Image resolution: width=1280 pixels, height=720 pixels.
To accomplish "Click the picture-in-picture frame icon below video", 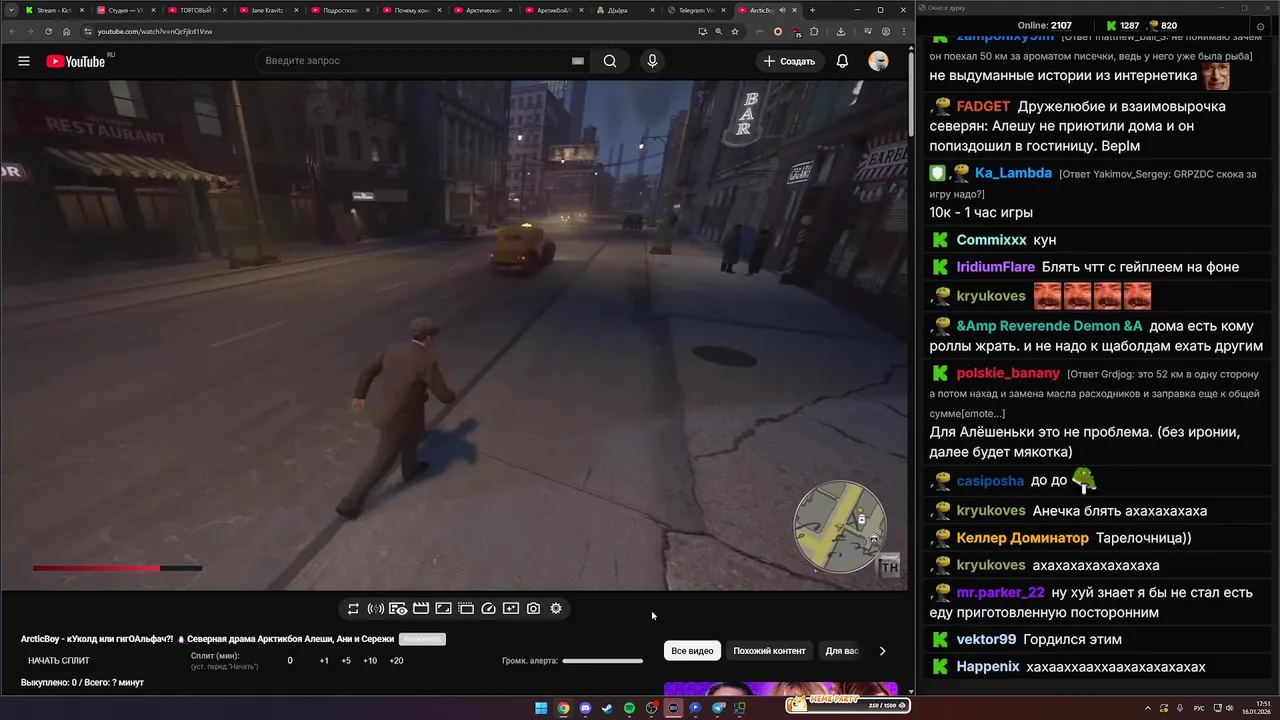I will pos(443,608).
